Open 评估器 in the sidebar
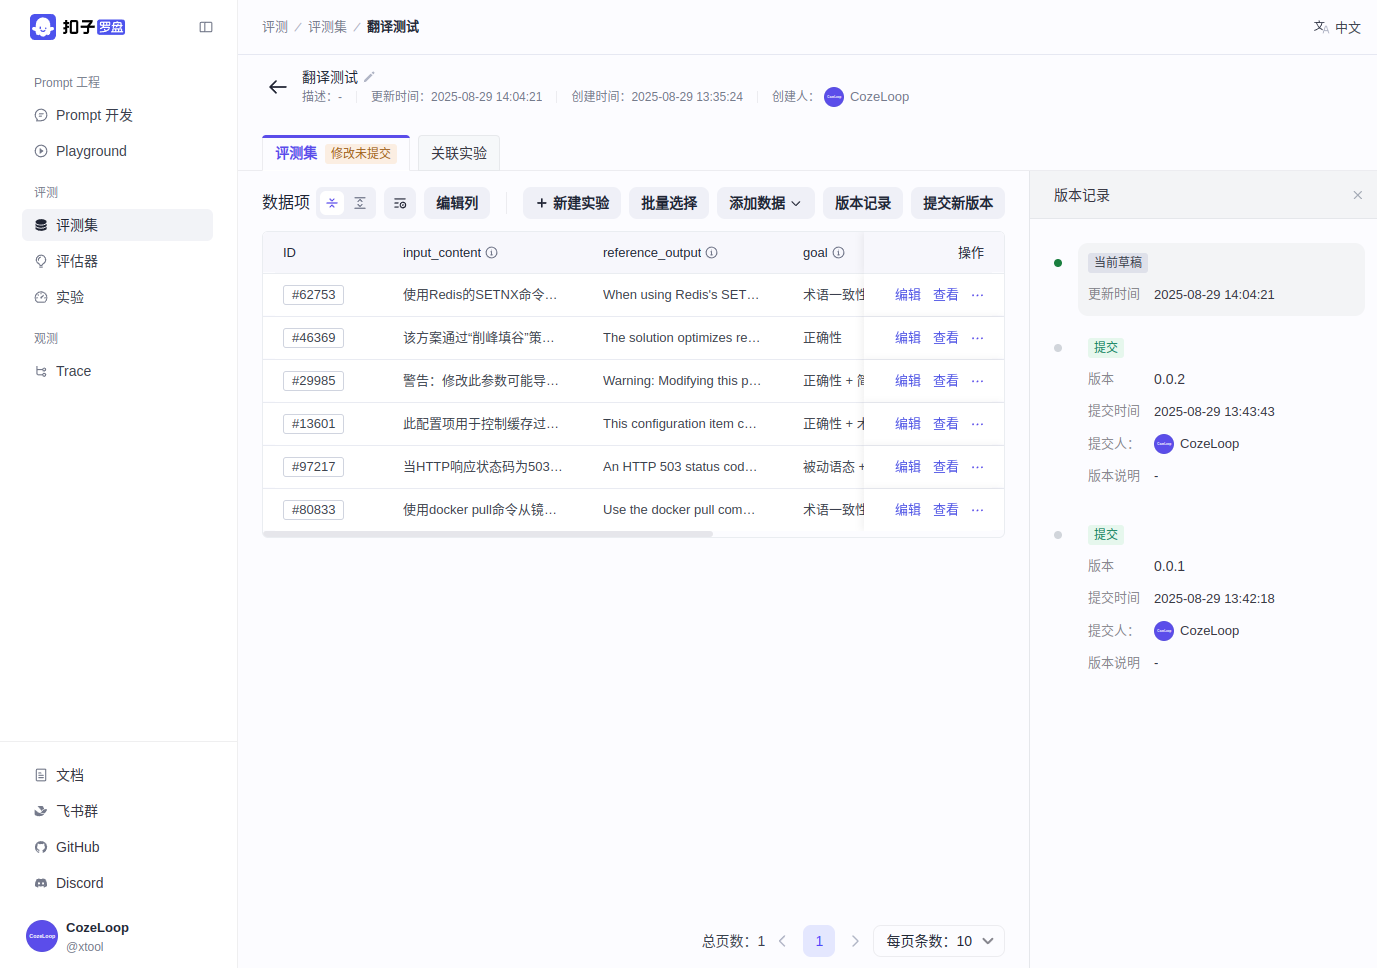The height and width of the screenshot is (968, 1377). click(77, 261)
